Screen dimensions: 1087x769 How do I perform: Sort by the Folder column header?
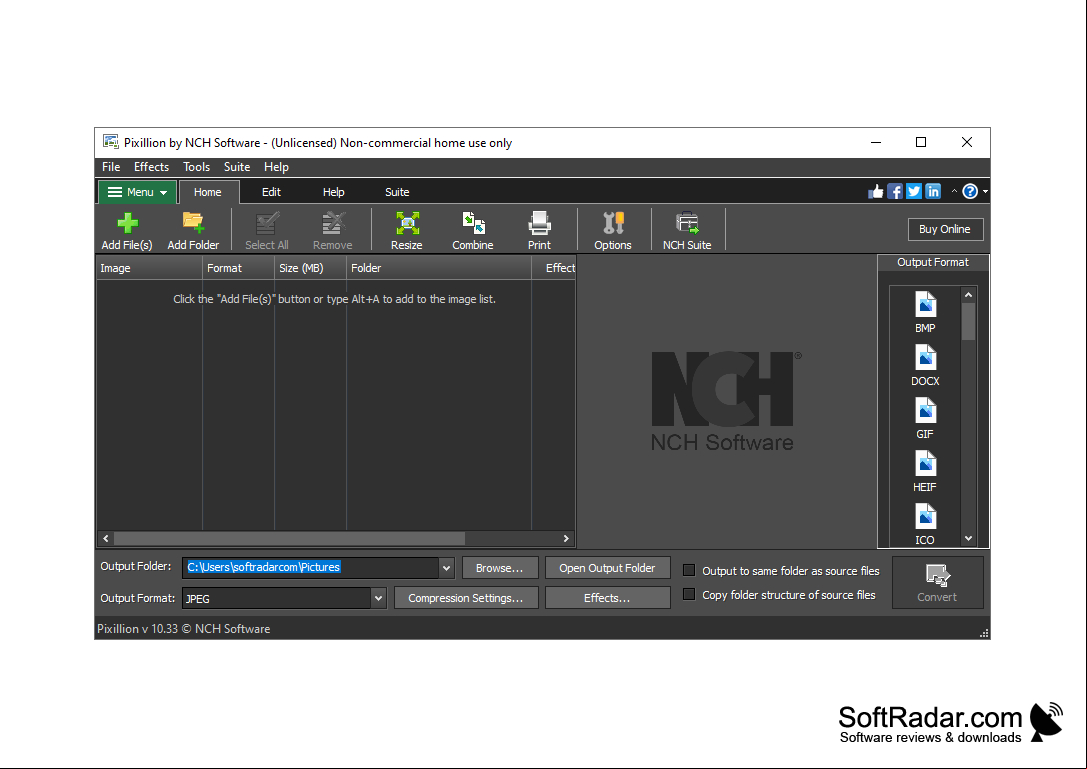coord(439,268)
